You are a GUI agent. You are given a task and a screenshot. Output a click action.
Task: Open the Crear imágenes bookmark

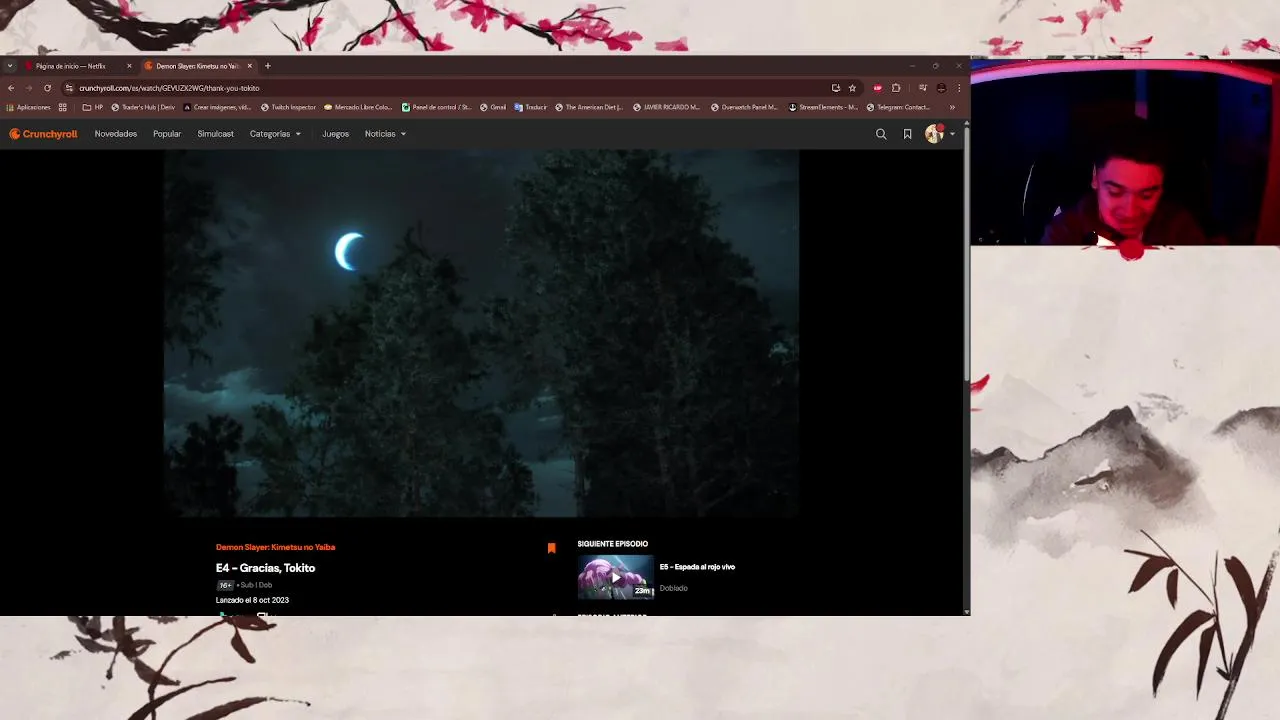[x=217, y=107]
